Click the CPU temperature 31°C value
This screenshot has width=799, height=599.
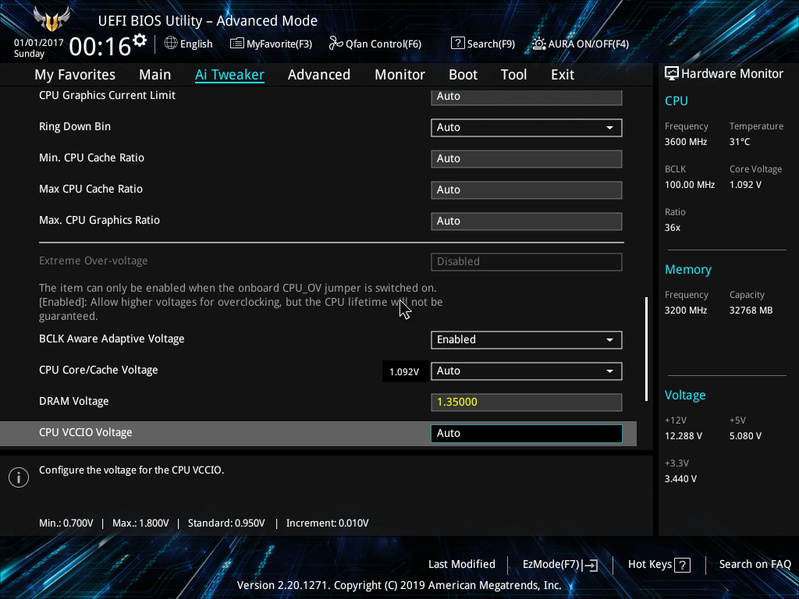pos(739,142)
